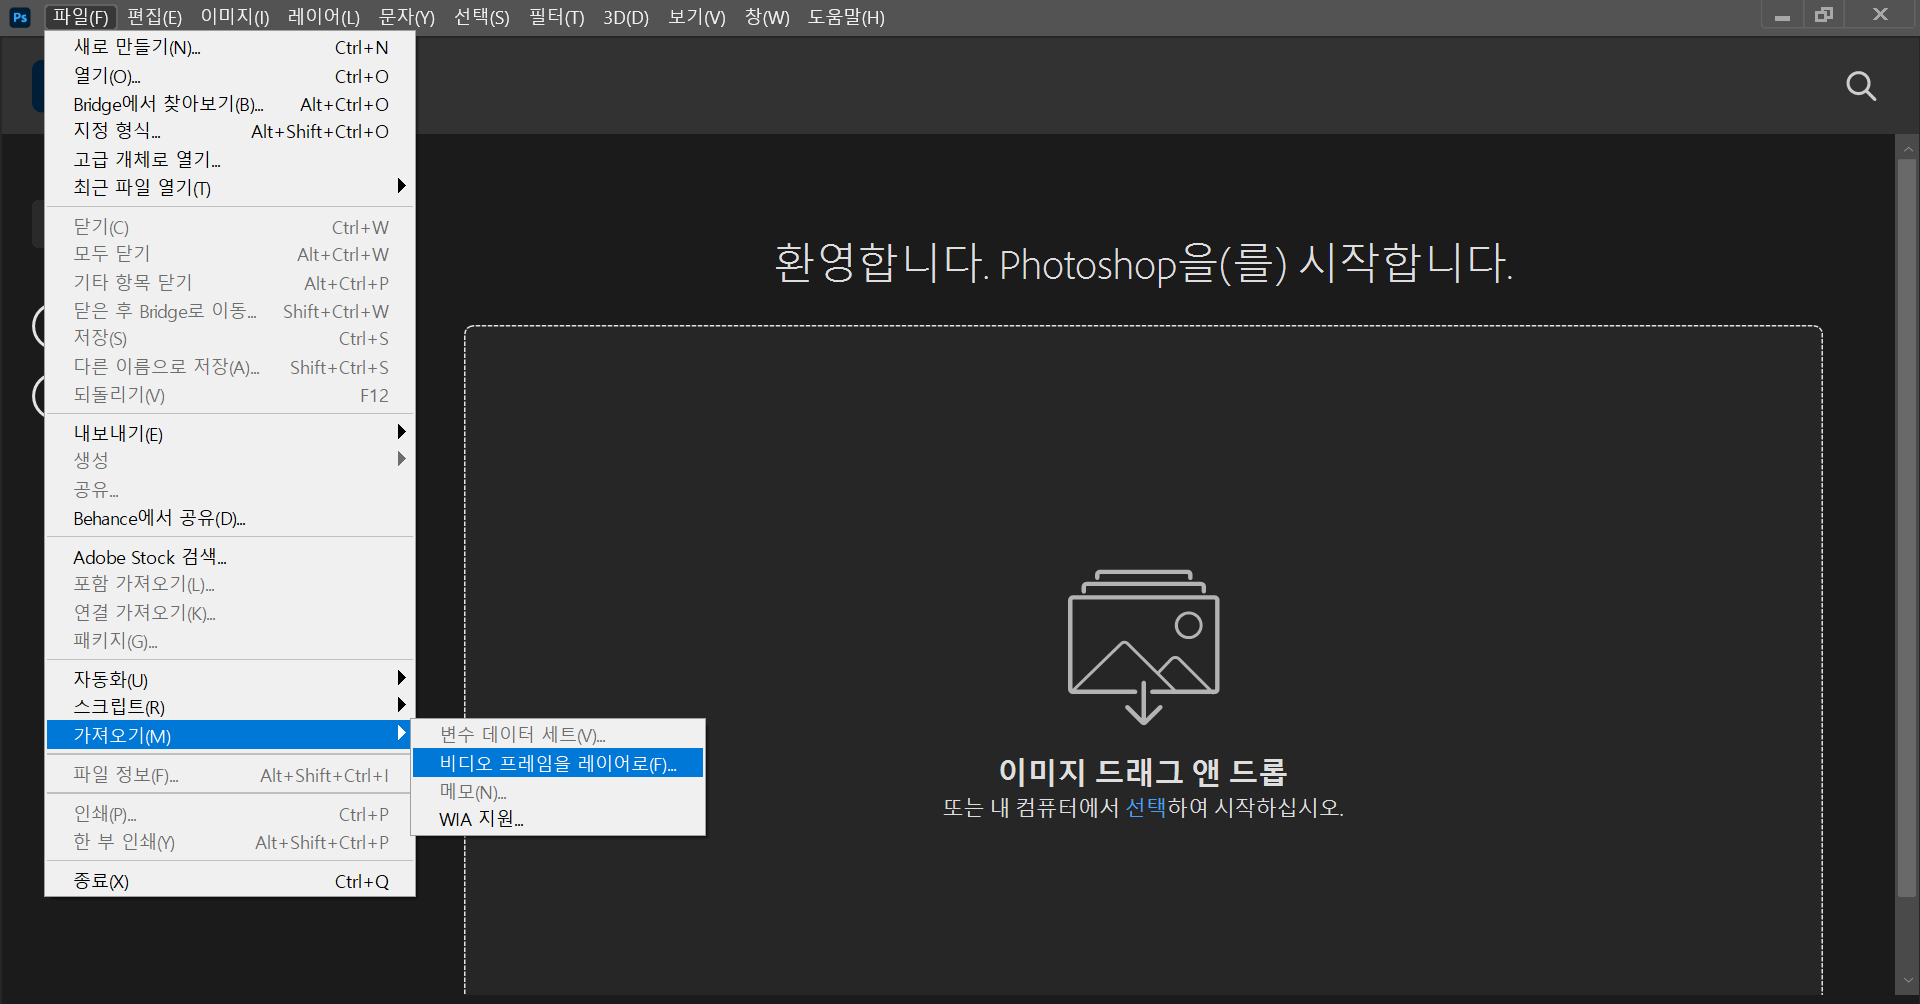Expand 최근 파일 열기(T) submenu
This screenshot has height=1004, width=1920.
[x=230, y=187]
